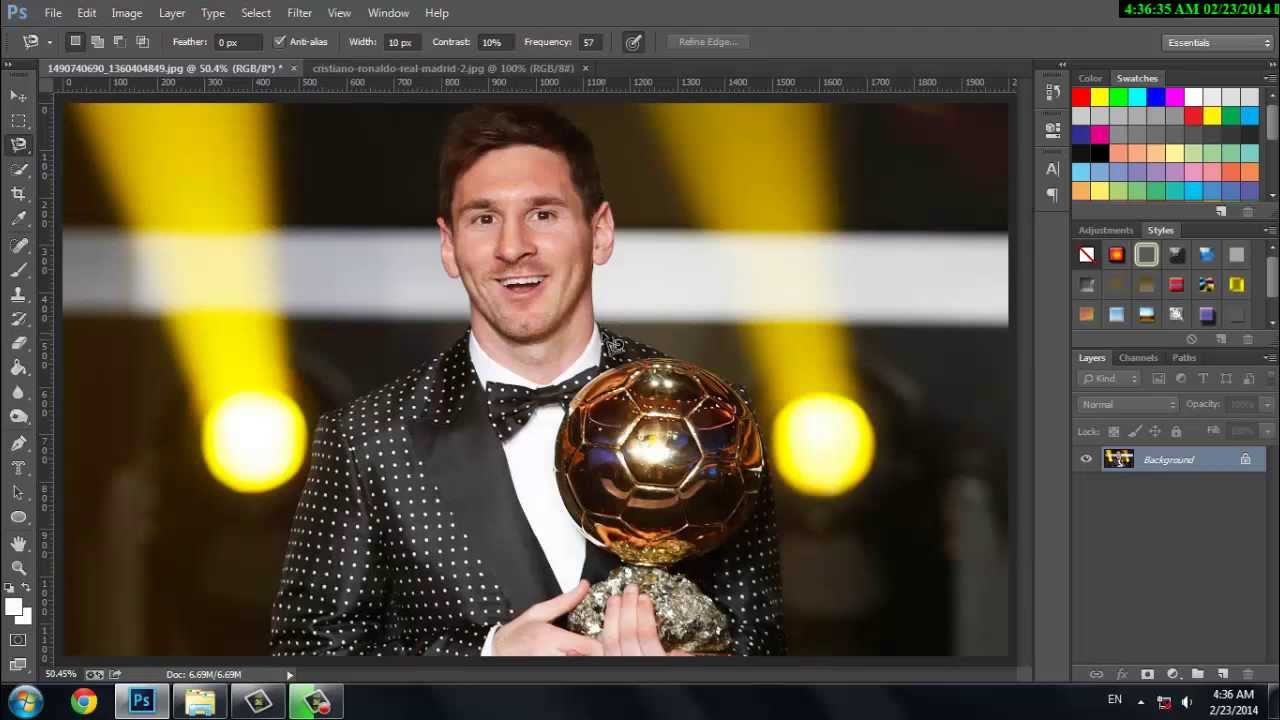Select the Eyedropper tool

click(19, 219)
